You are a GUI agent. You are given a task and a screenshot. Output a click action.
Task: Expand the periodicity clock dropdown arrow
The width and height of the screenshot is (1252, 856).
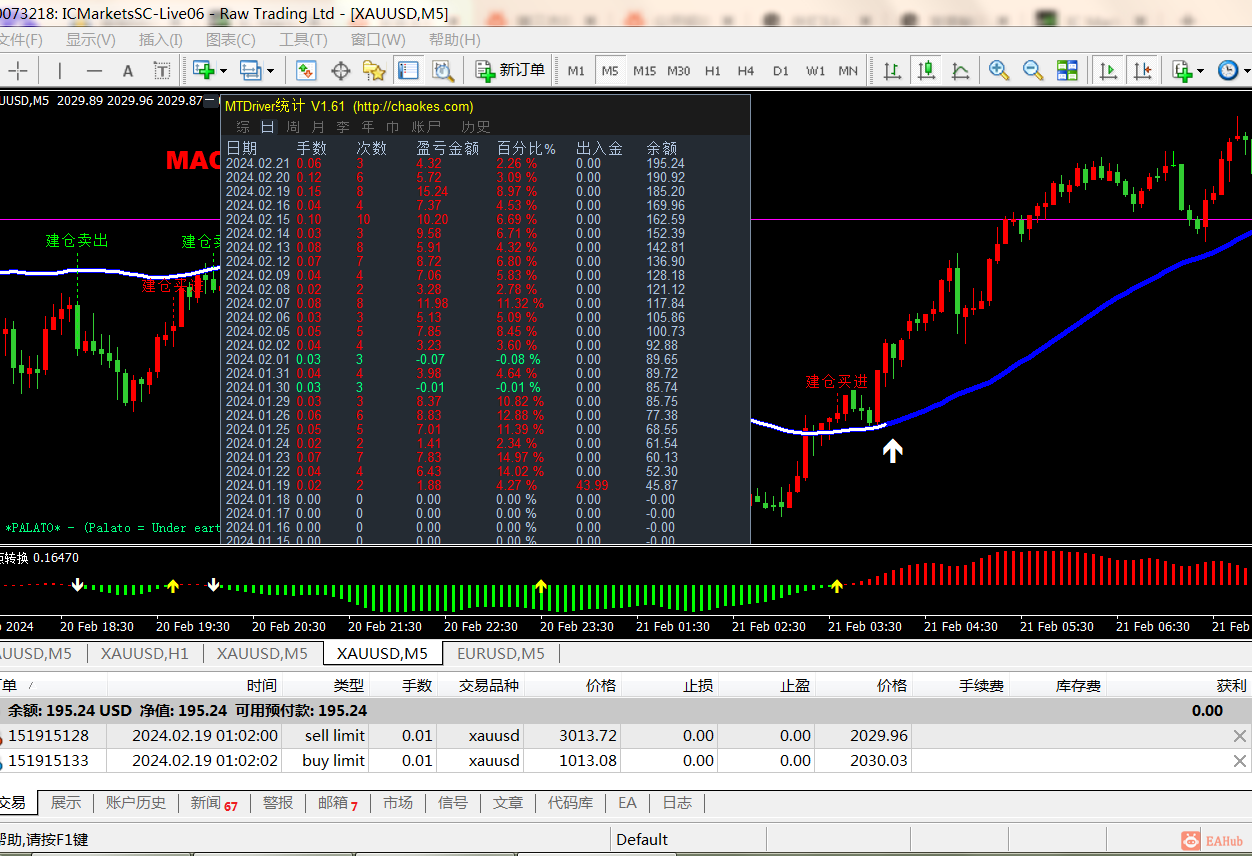pyautogui.click(x=1246, y=70)
